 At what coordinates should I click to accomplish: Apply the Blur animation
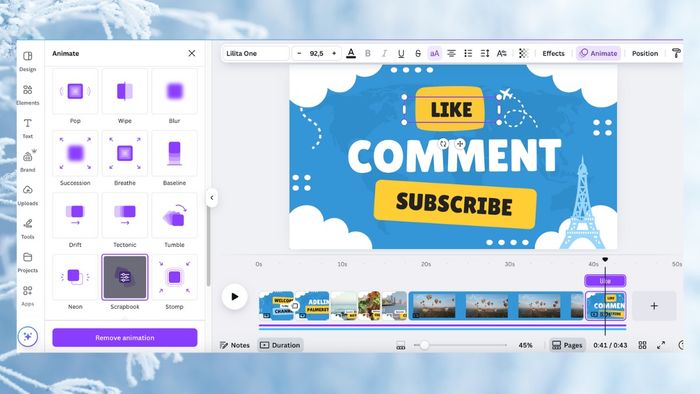tap(175, 91)
